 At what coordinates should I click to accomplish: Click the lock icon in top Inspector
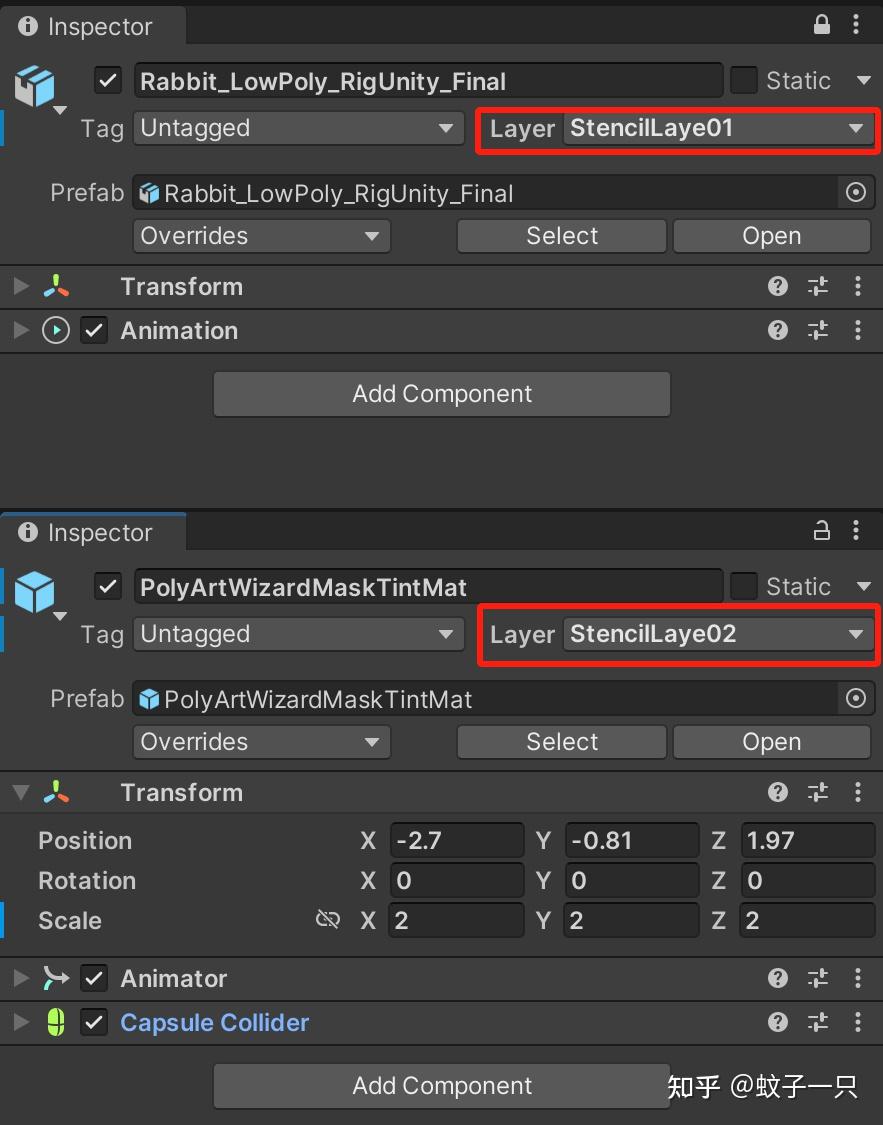click(x=821, y=25)
